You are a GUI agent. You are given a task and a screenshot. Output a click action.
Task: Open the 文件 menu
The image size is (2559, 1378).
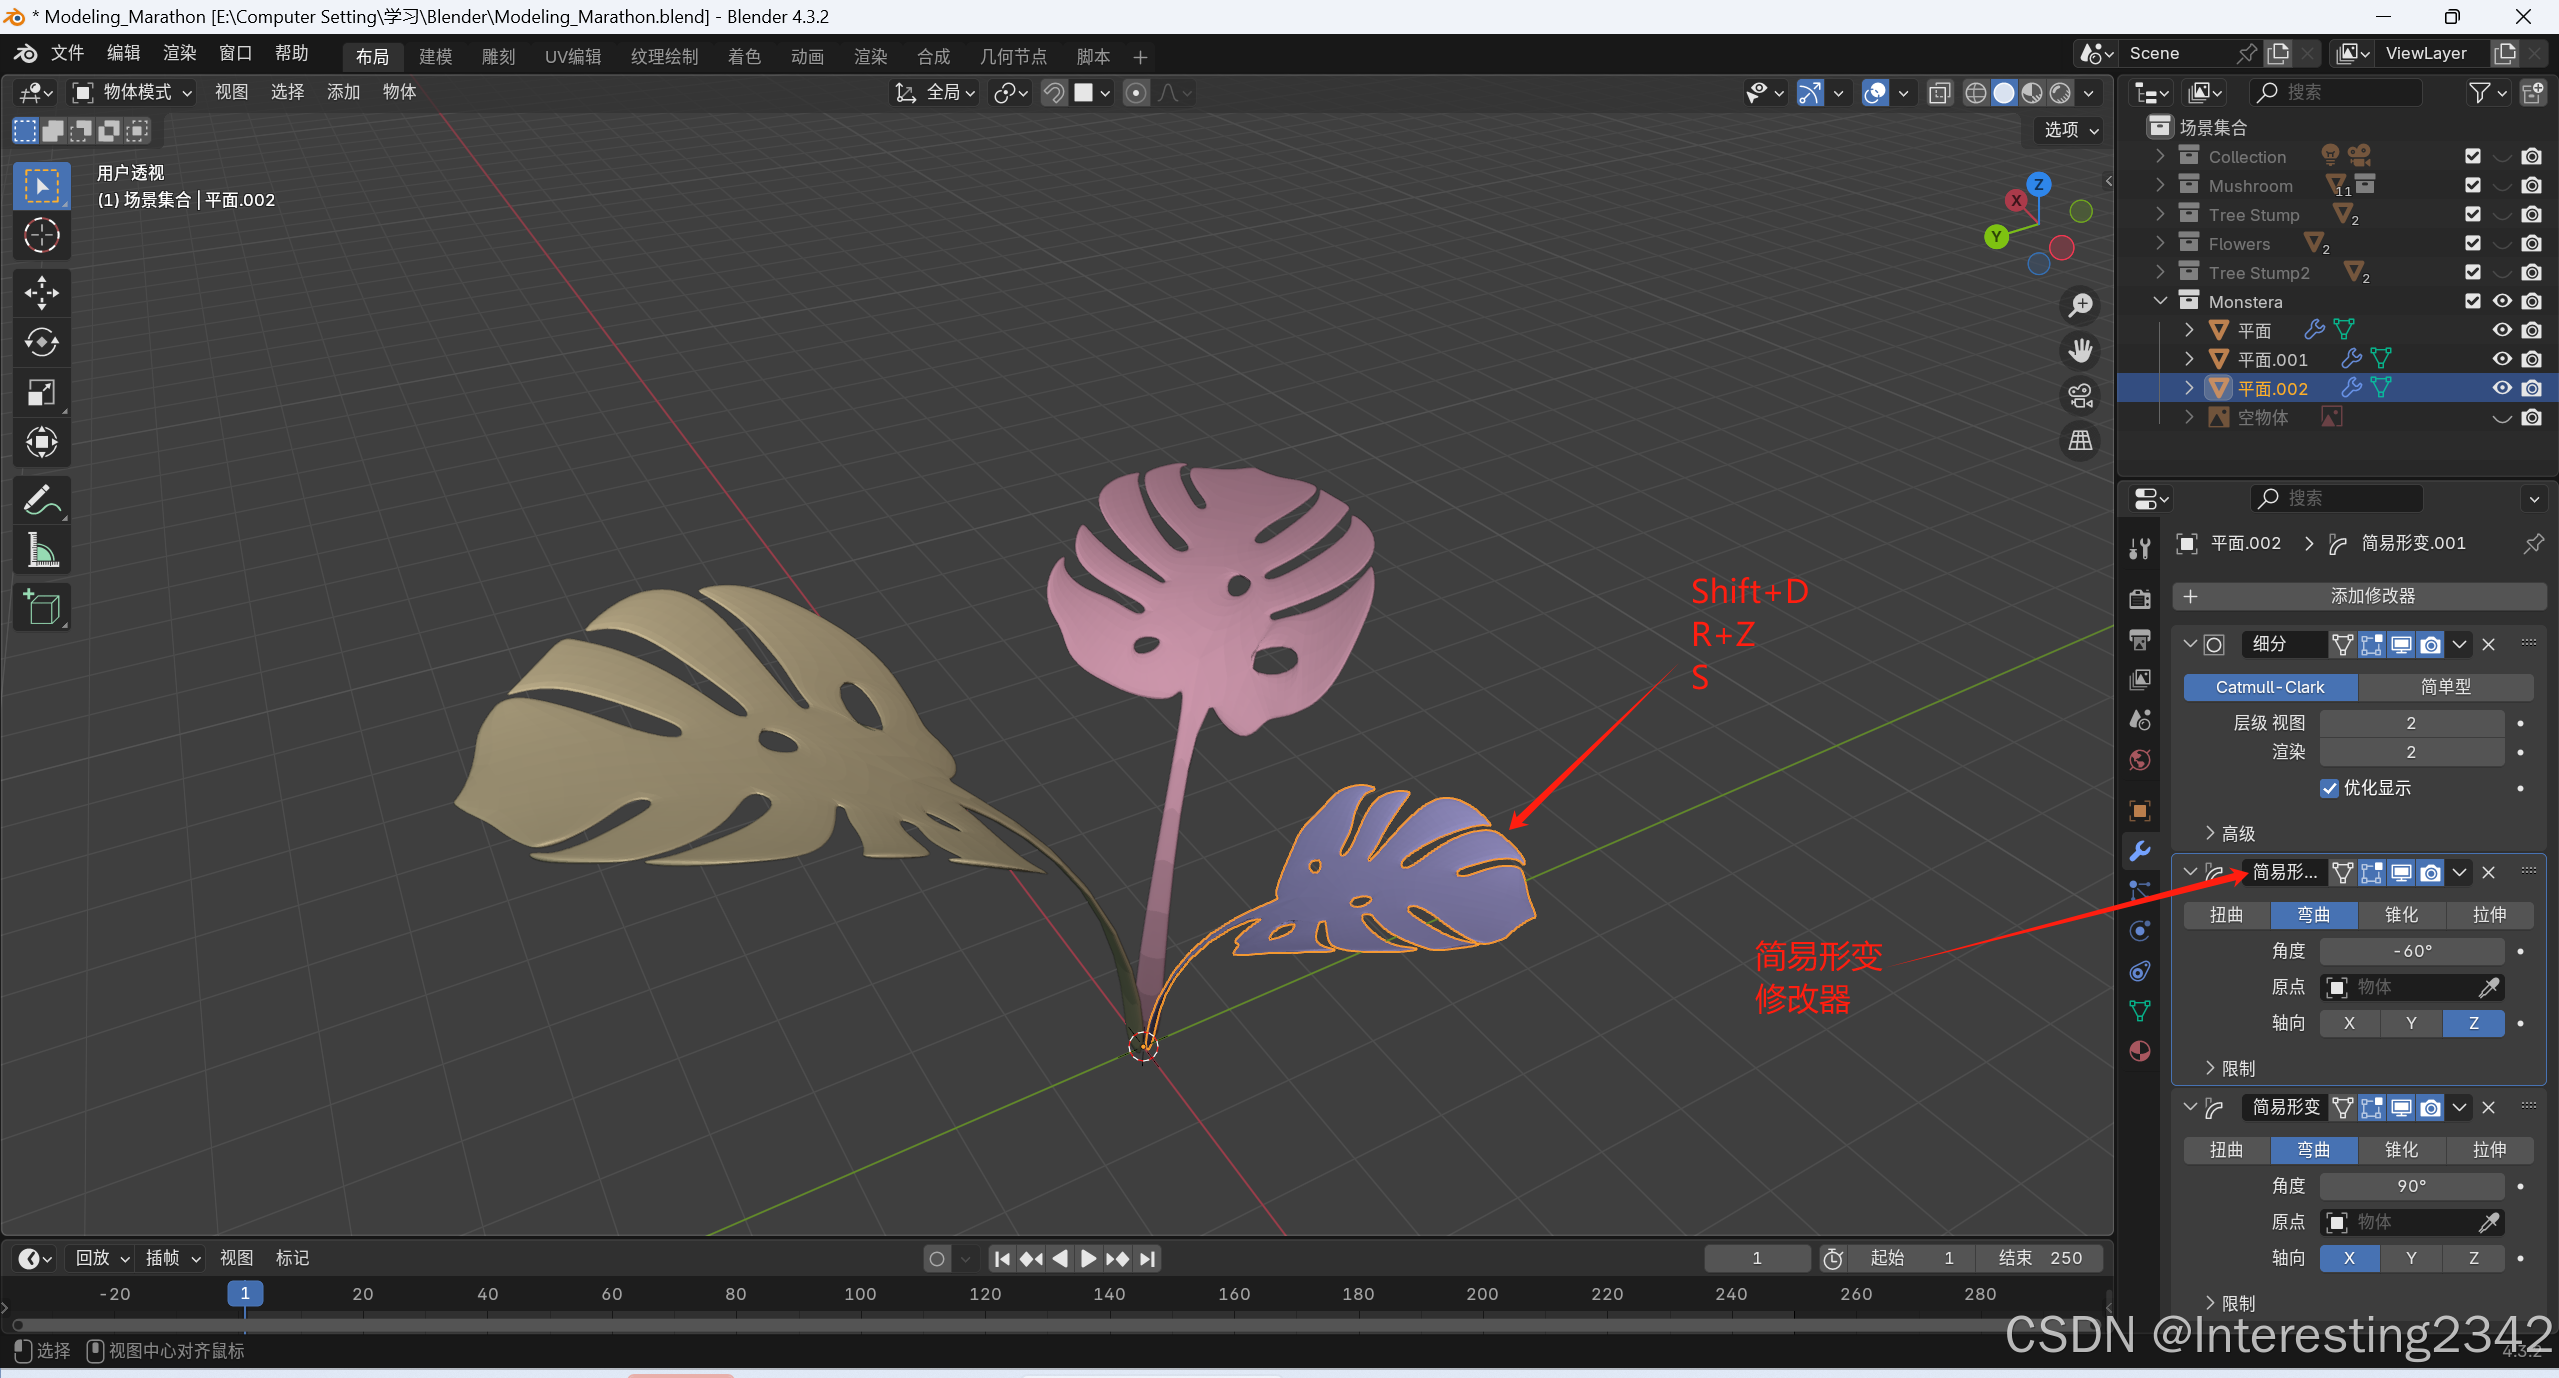[67, 53]
